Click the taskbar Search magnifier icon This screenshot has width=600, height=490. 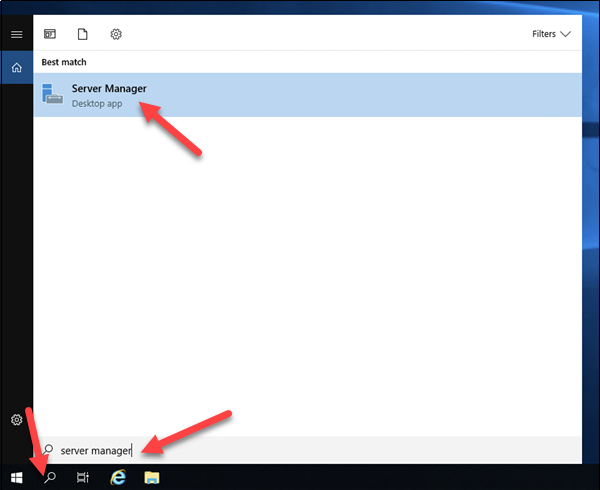click(50, 477)
